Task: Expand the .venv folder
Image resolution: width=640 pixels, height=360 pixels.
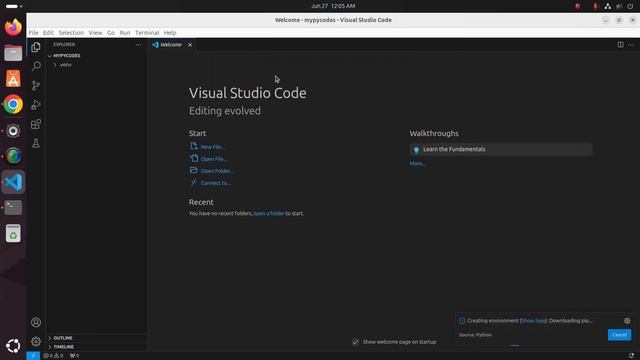Action: point(65,65)
